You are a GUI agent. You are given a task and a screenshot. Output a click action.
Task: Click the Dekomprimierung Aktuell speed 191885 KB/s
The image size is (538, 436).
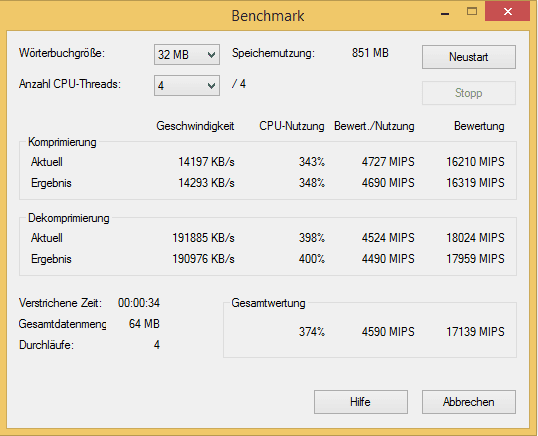click(x=203, y=238)
